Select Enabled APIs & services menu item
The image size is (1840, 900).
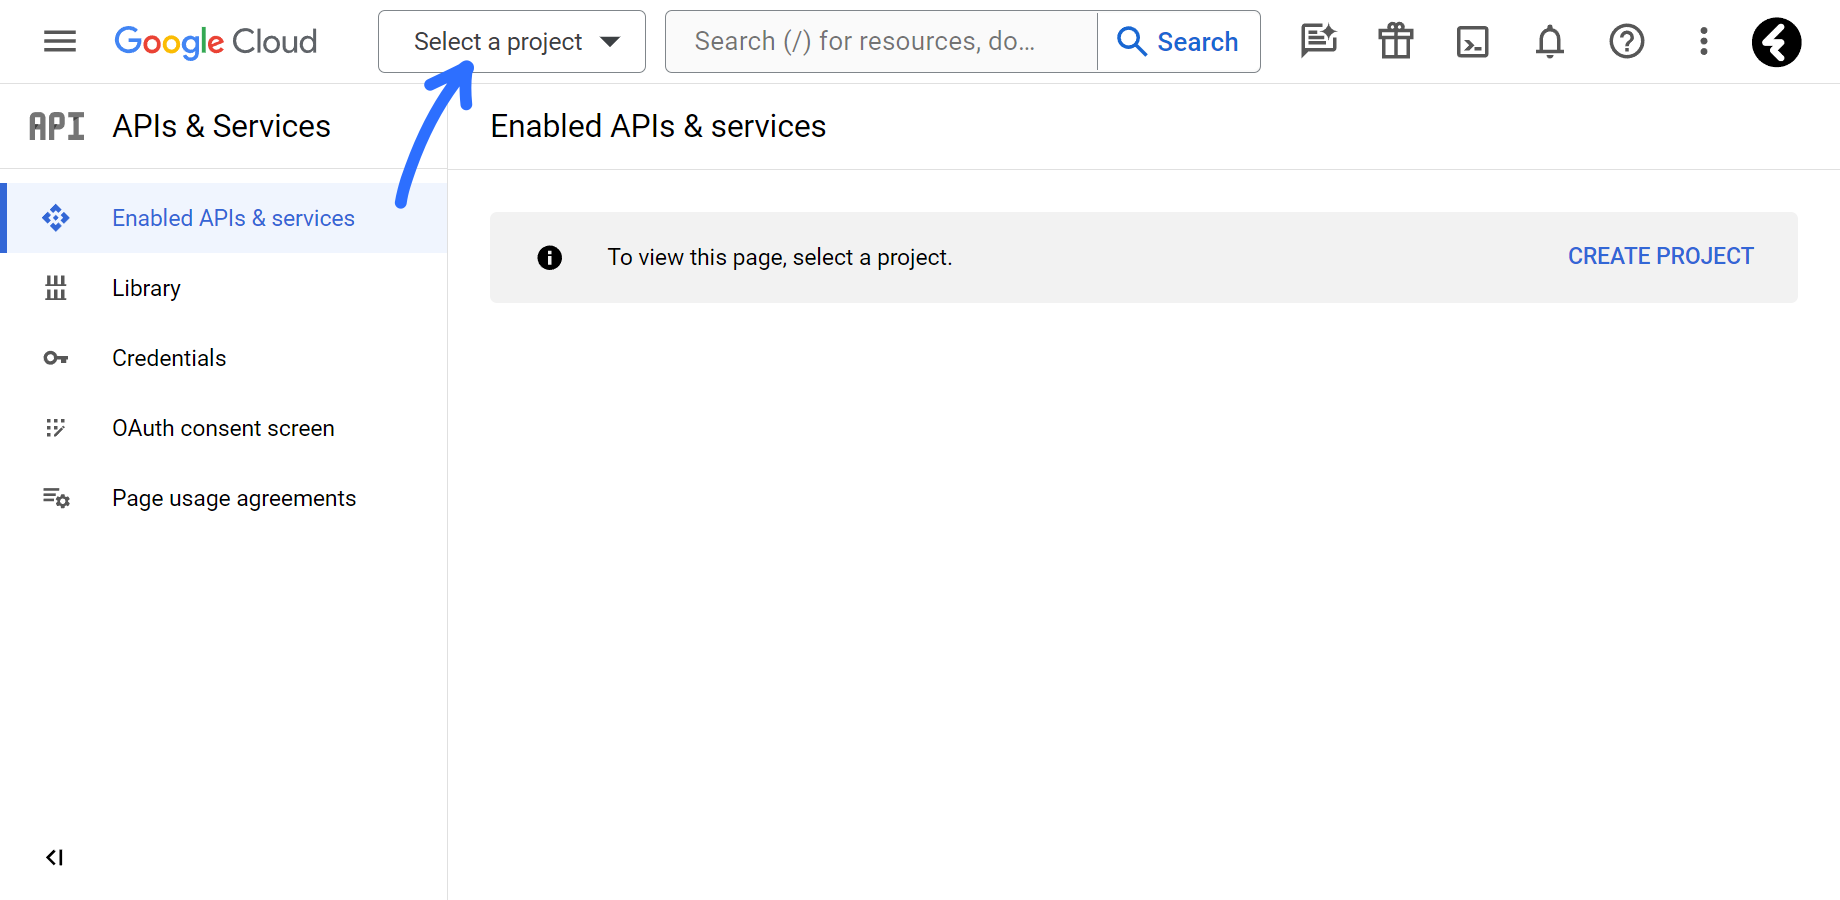tap(224, 218)
